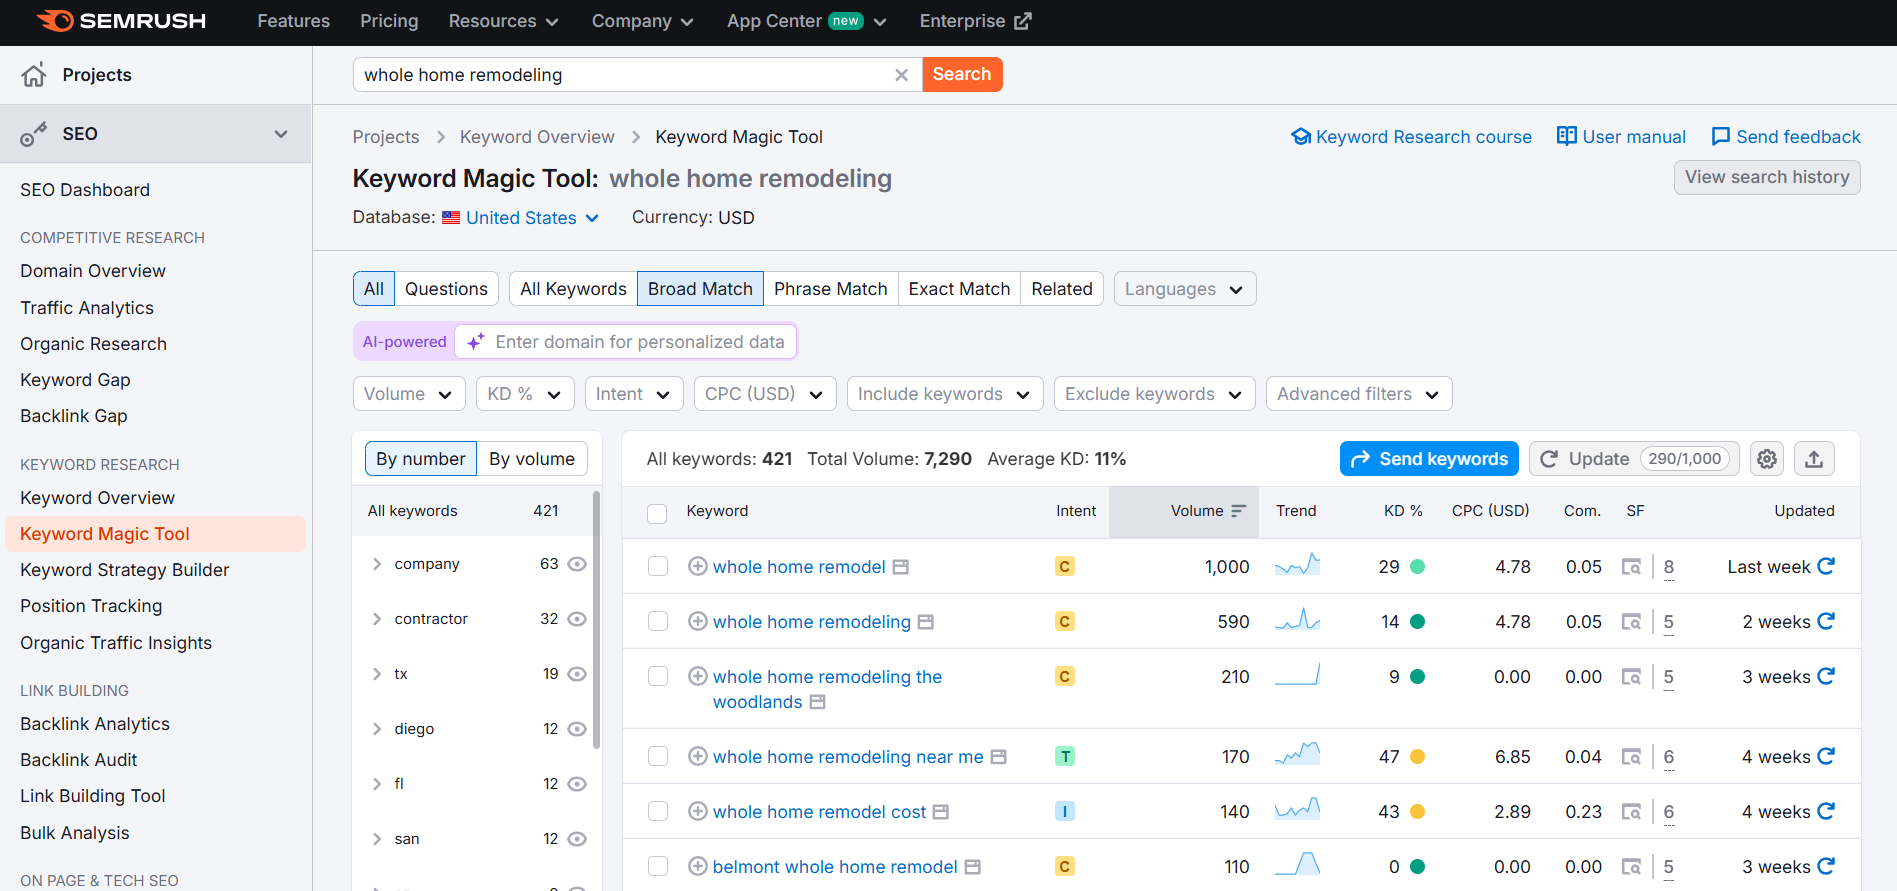The width and height of the screenshot is (1897, 891).
Task: Check the whole home remodeling row
Action: coord(658,621)
